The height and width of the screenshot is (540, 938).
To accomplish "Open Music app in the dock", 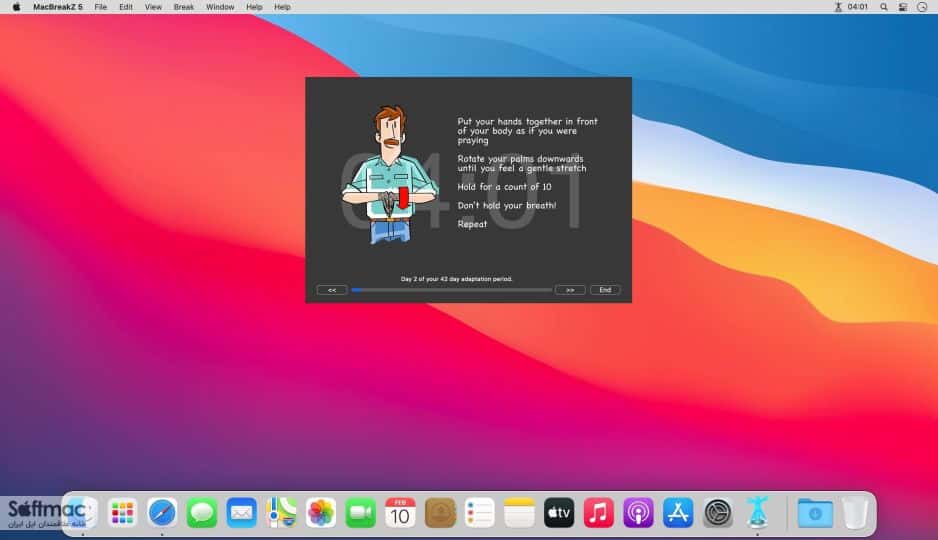I will 599,513.
